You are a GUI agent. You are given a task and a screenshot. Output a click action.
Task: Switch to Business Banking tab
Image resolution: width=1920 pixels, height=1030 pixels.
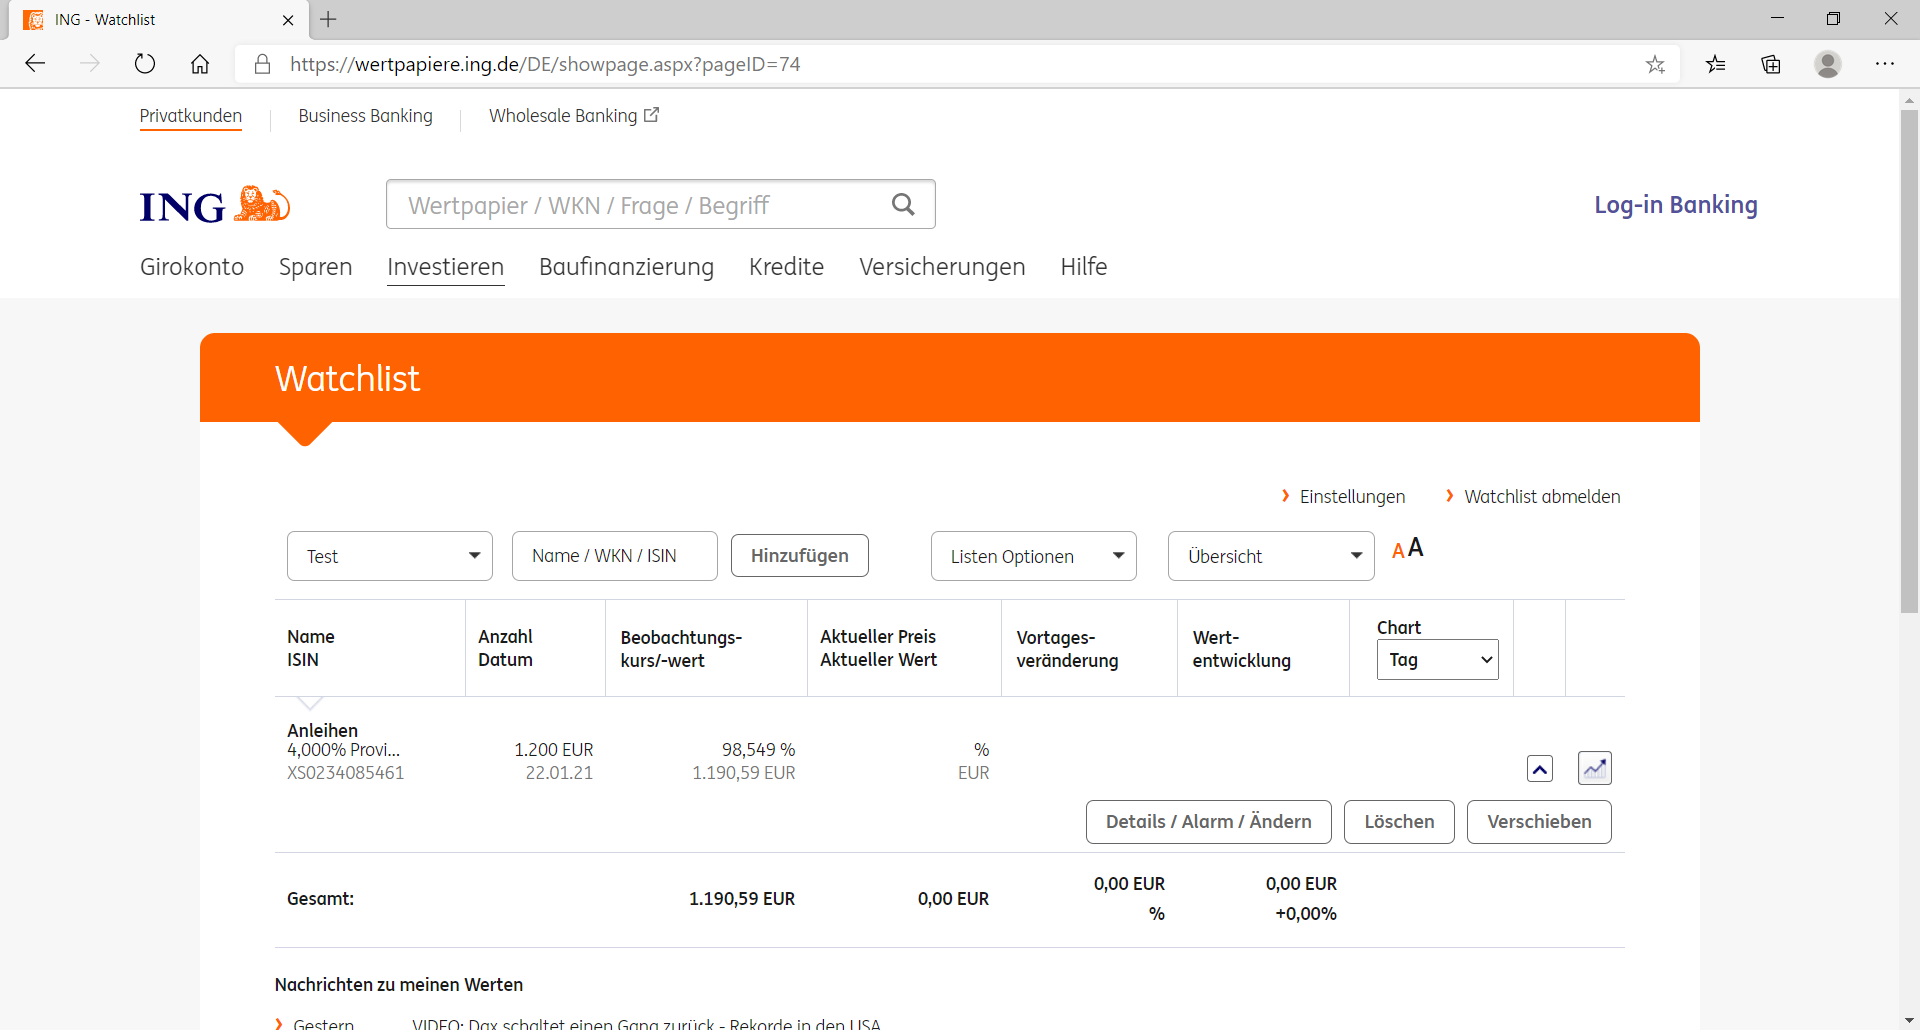point(365,116)
